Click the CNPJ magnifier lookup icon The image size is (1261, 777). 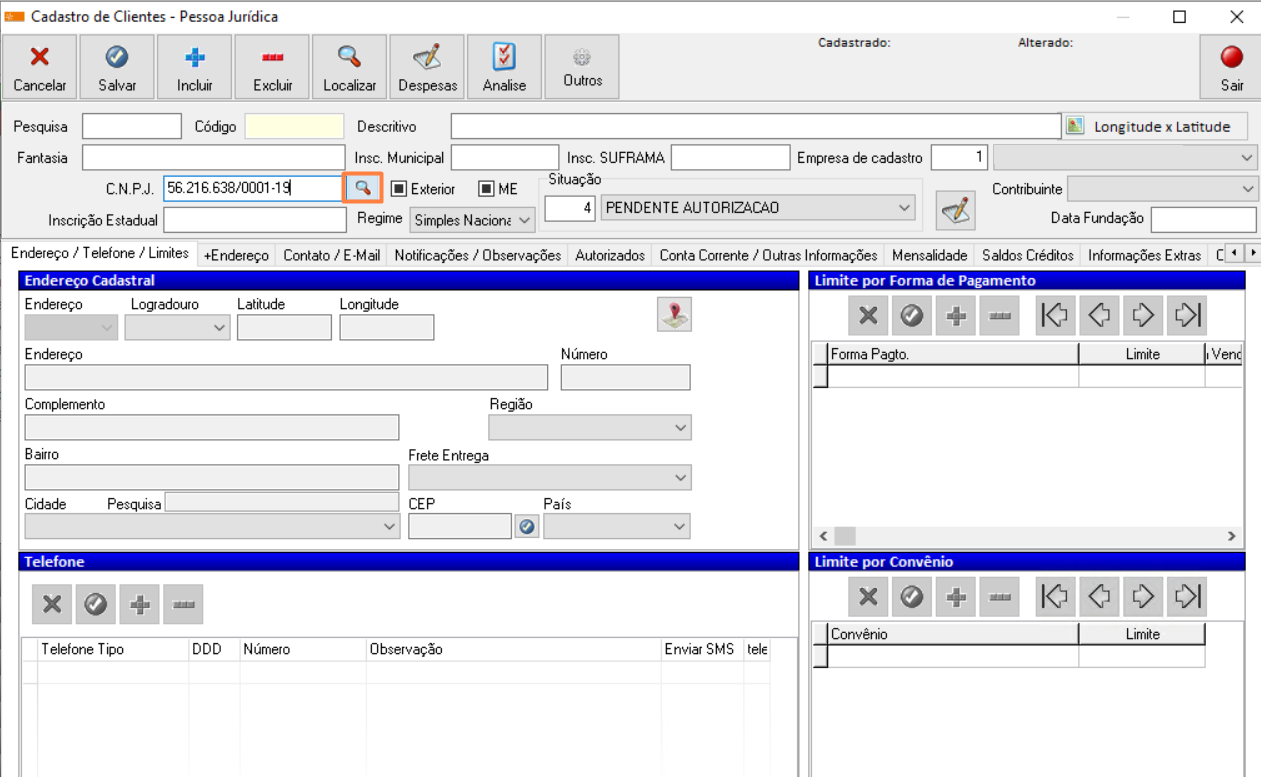point(363,188)
